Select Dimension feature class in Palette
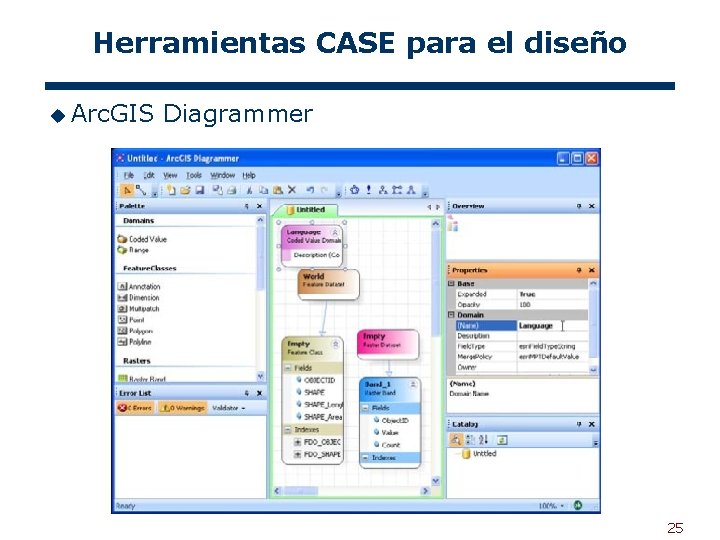The height and width of the screenshot is (540, 720). (139, 298)
